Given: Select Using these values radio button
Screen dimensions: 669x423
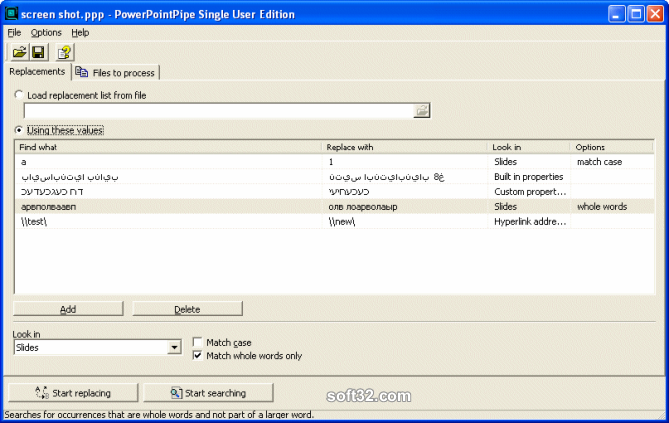Looking at the screenshot, I should (19, 130).
